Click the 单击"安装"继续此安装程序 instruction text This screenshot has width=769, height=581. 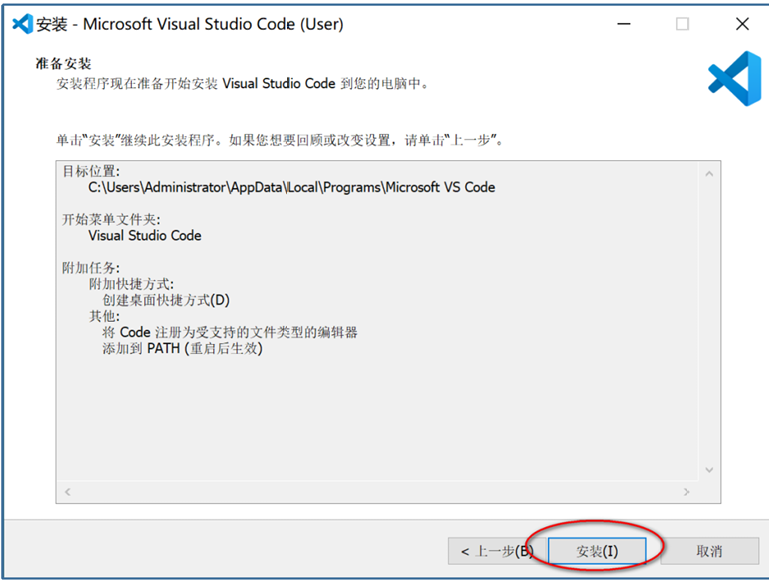pyautogui.click(x=280, y=141)
